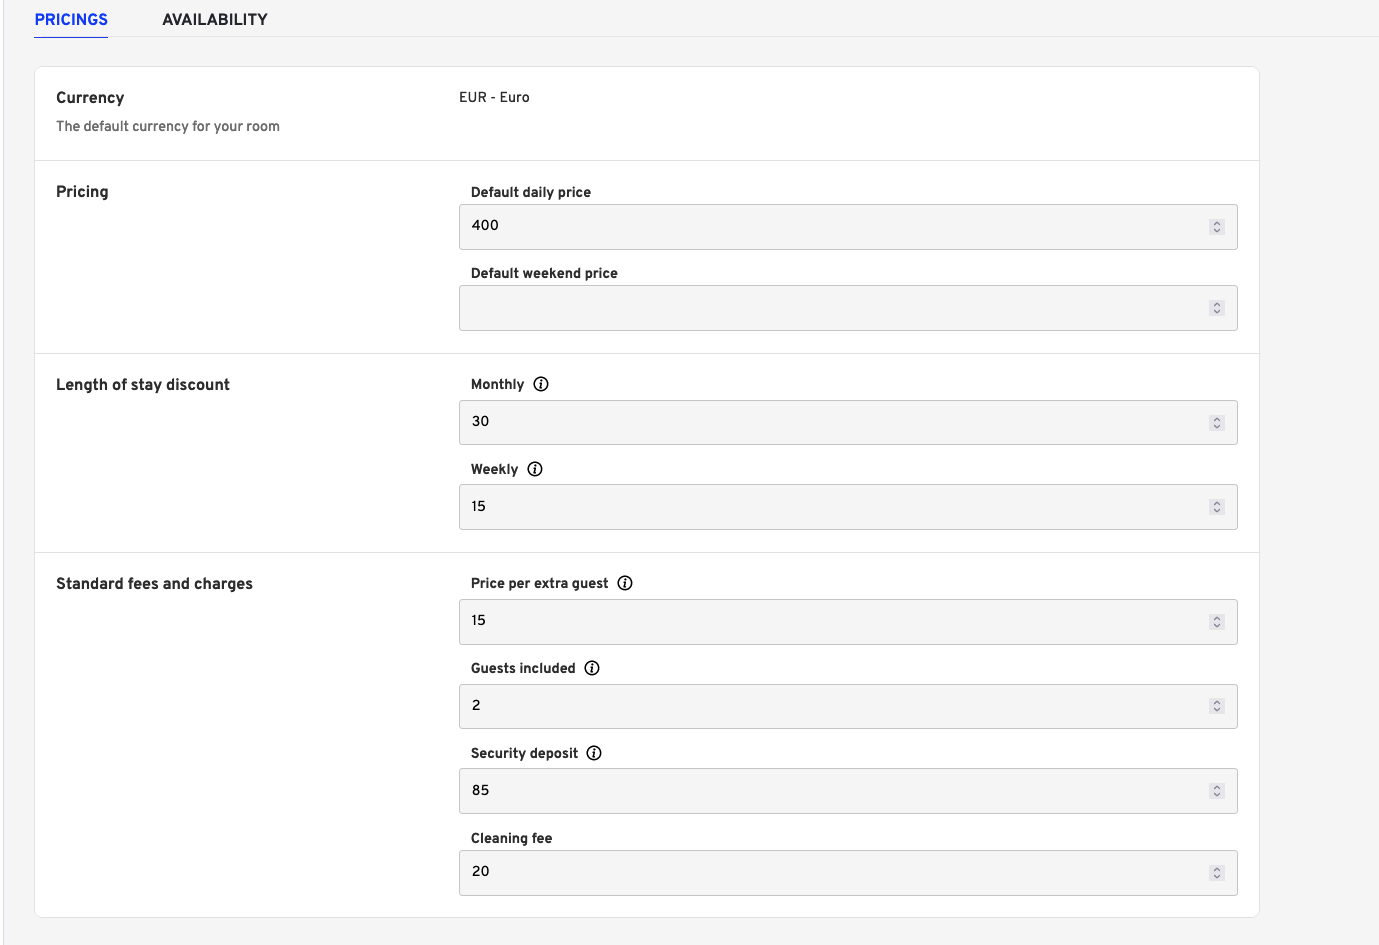1379x945 pixels.
Task: Click 'The default currency for your room' text
Action: point(168,126)
